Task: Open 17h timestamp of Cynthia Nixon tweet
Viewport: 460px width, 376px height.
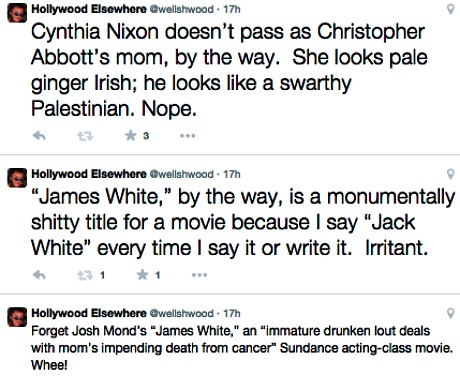Action: [x=232, y=9]
